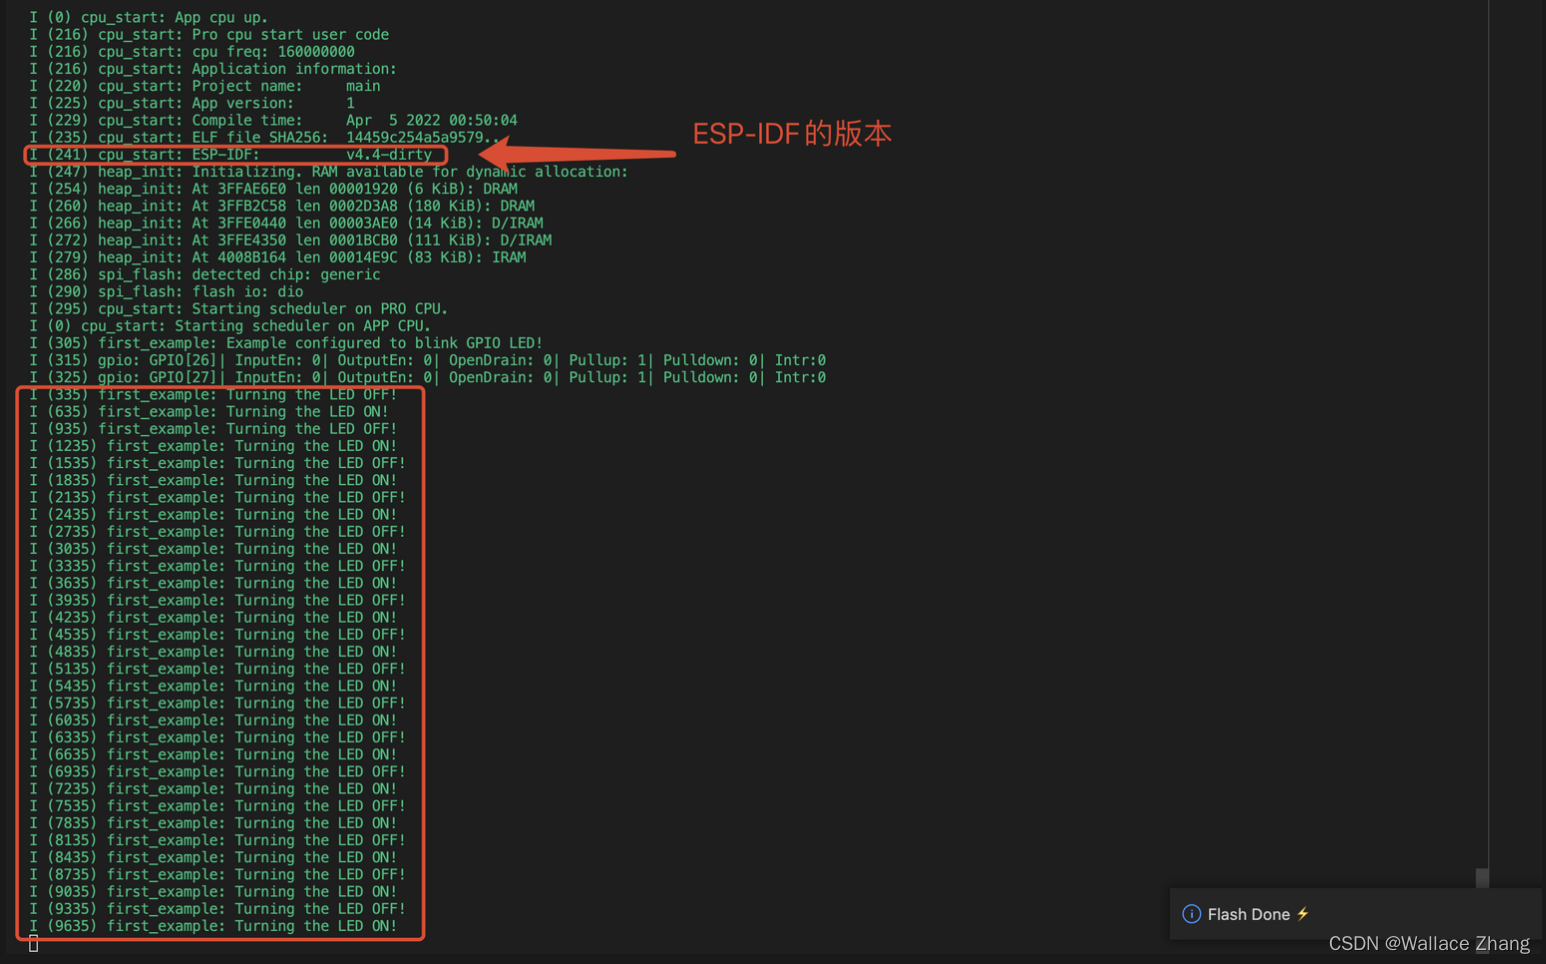Select the 'App version: 1' line

192,103
